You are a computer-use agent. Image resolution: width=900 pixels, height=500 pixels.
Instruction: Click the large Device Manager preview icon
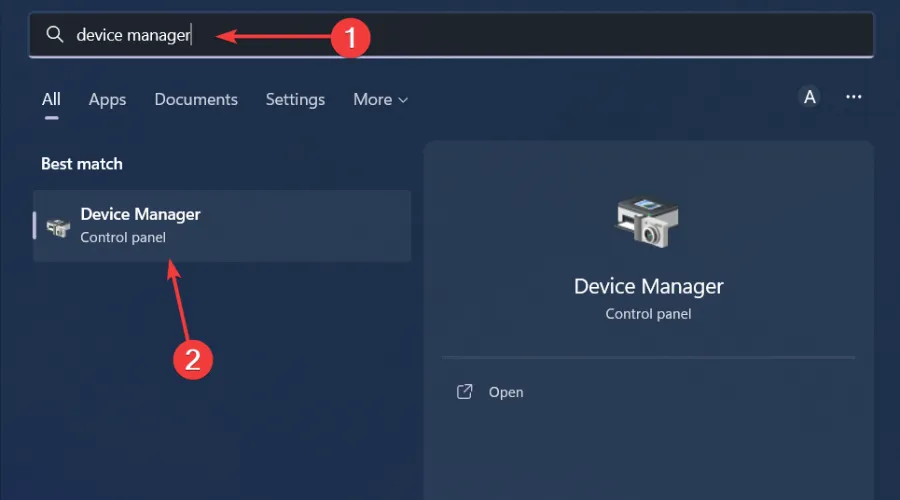pos(648,222)
